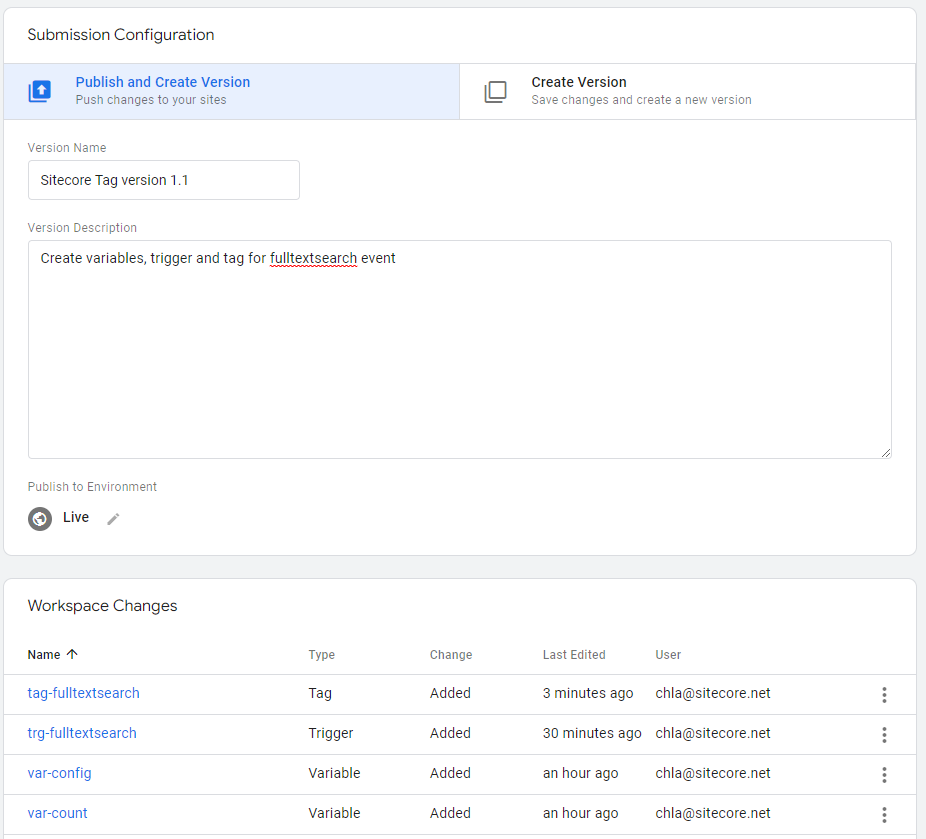Open the var-config variable link
The width and height of the screenshot is (926, 839).
(x=59, y=773)
